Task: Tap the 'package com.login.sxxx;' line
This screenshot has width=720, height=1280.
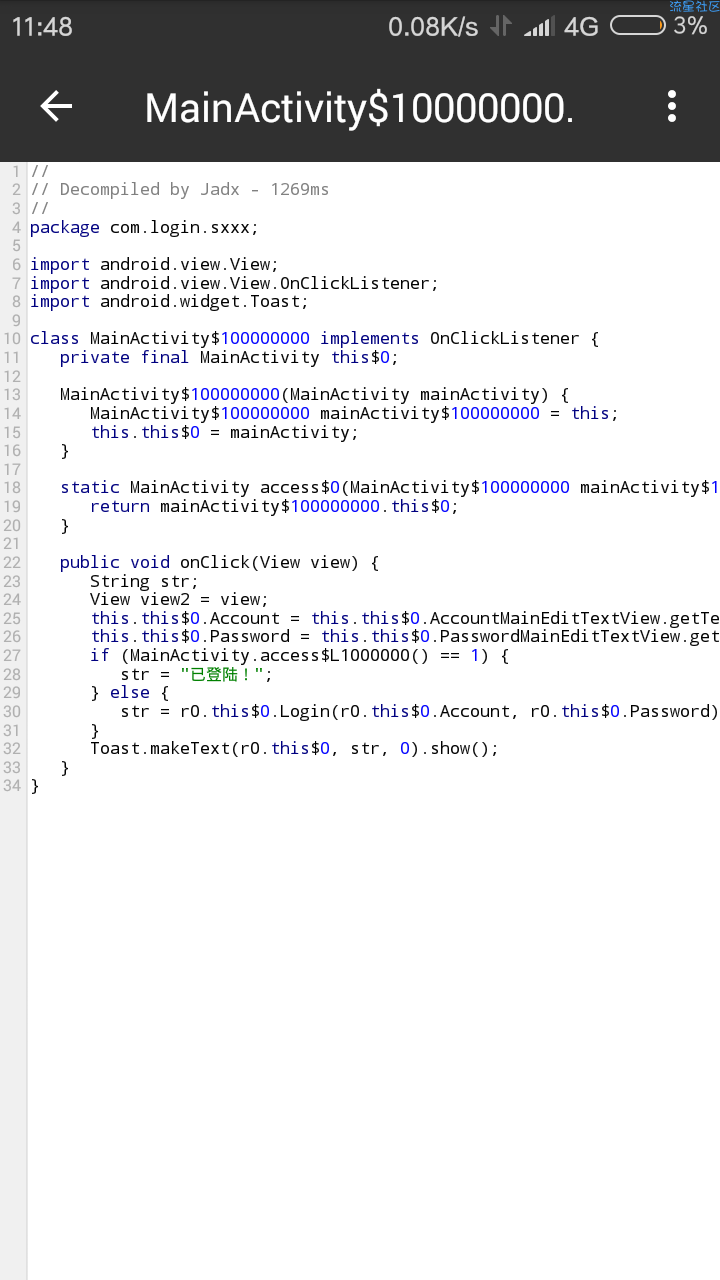Action: 144,228
